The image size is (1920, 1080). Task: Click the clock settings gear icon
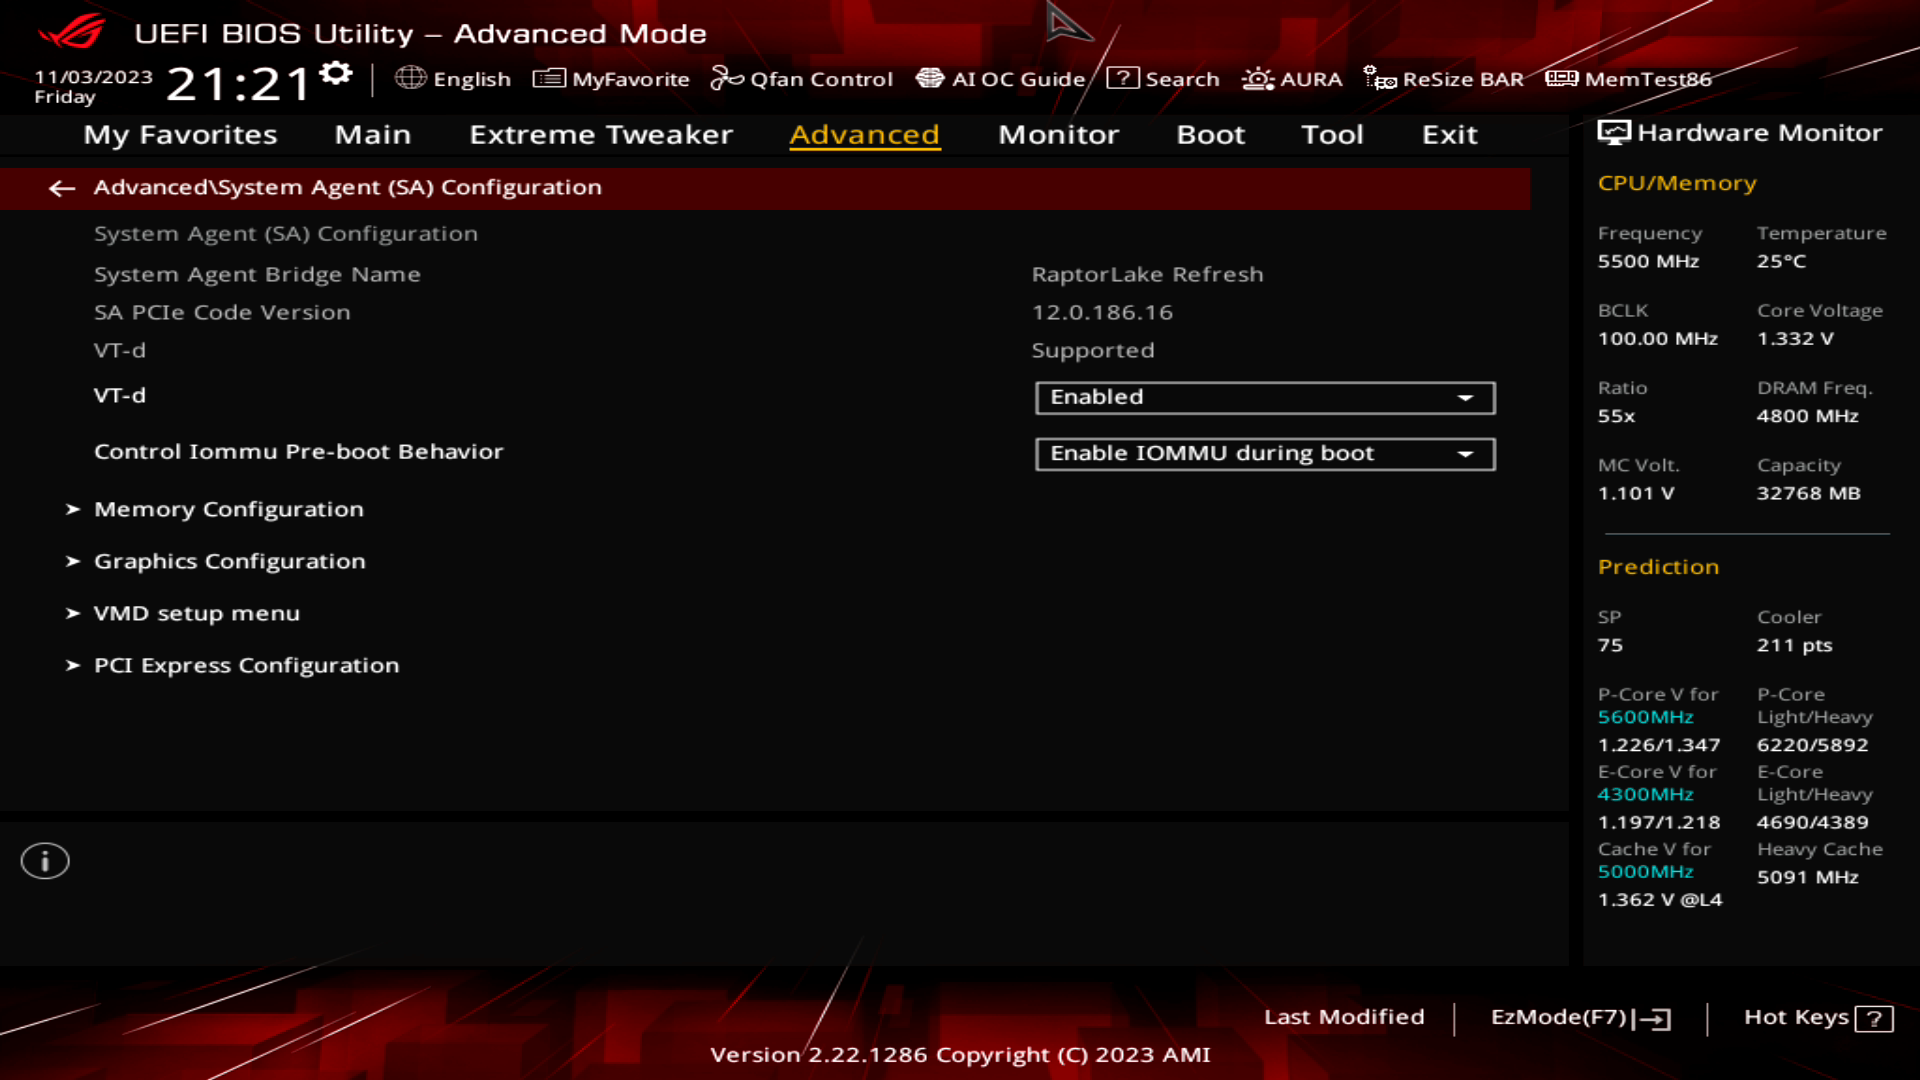point(336,71)
